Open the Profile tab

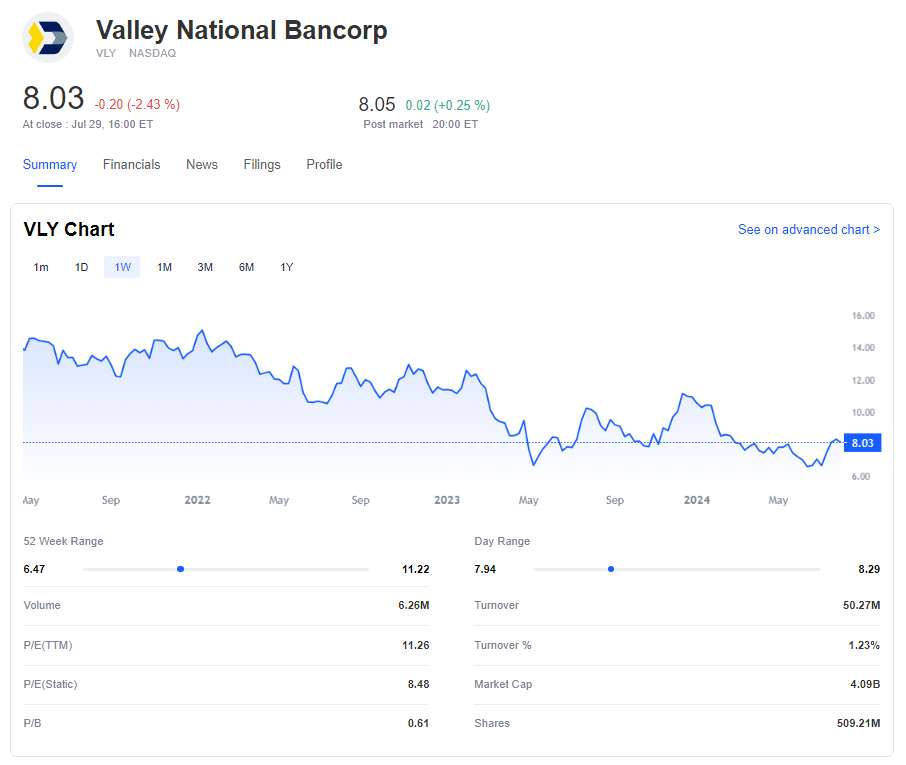tap(324, 165)
